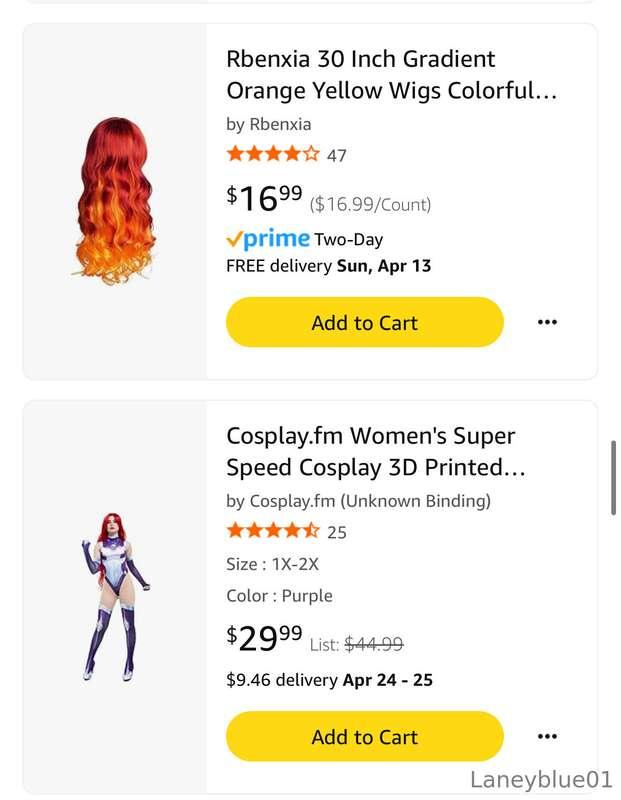Open the 47 reviews count for the wig
This screenshot has width=621, height=800.
(337, 155)
